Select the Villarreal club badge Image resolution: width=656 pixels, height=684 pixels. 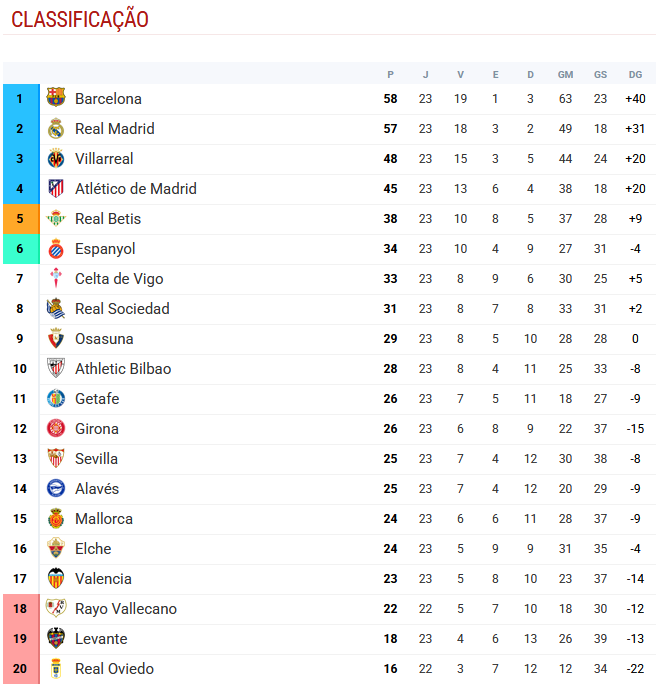[x=56, y=158]
